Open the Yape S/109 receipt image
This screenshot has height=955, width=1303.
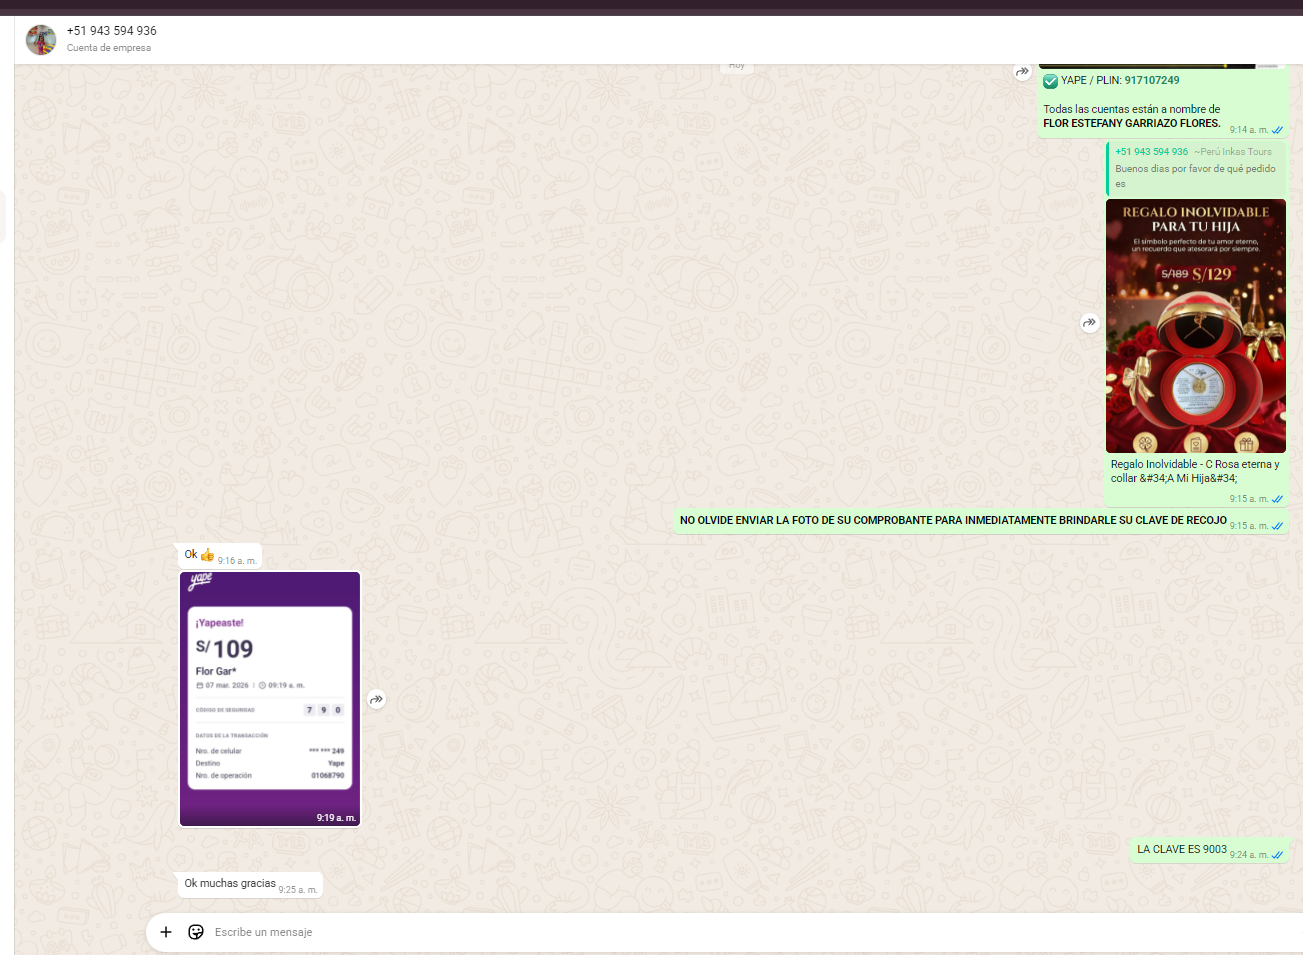[270, 698]
